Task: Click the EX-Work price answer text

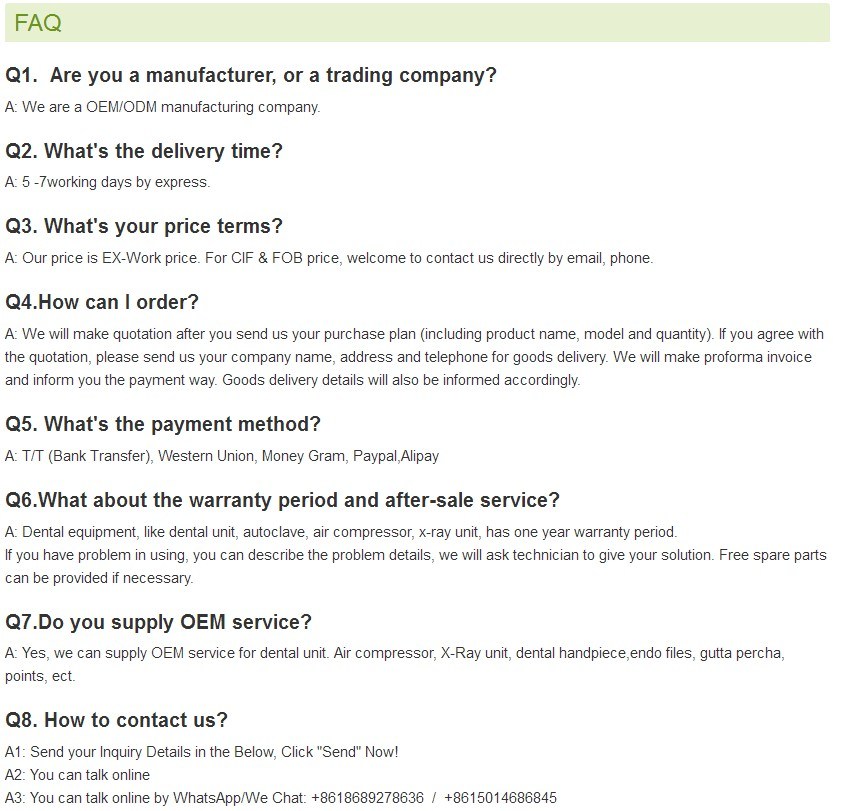Action: point(329,258)
